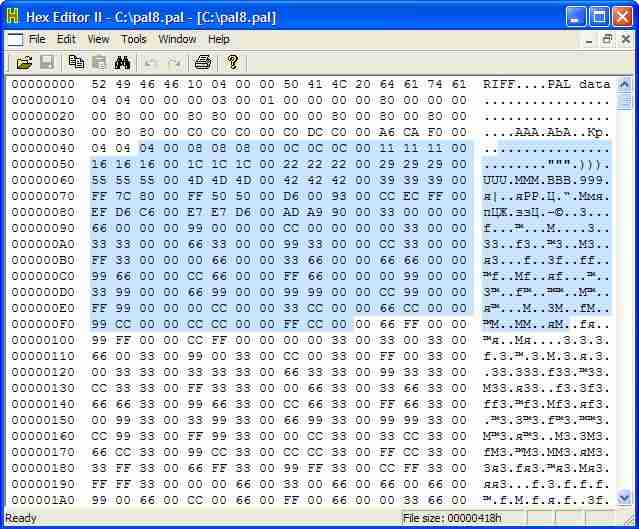
Task: Click first byte 52 on row 00000000
Action: click(99, 84)
